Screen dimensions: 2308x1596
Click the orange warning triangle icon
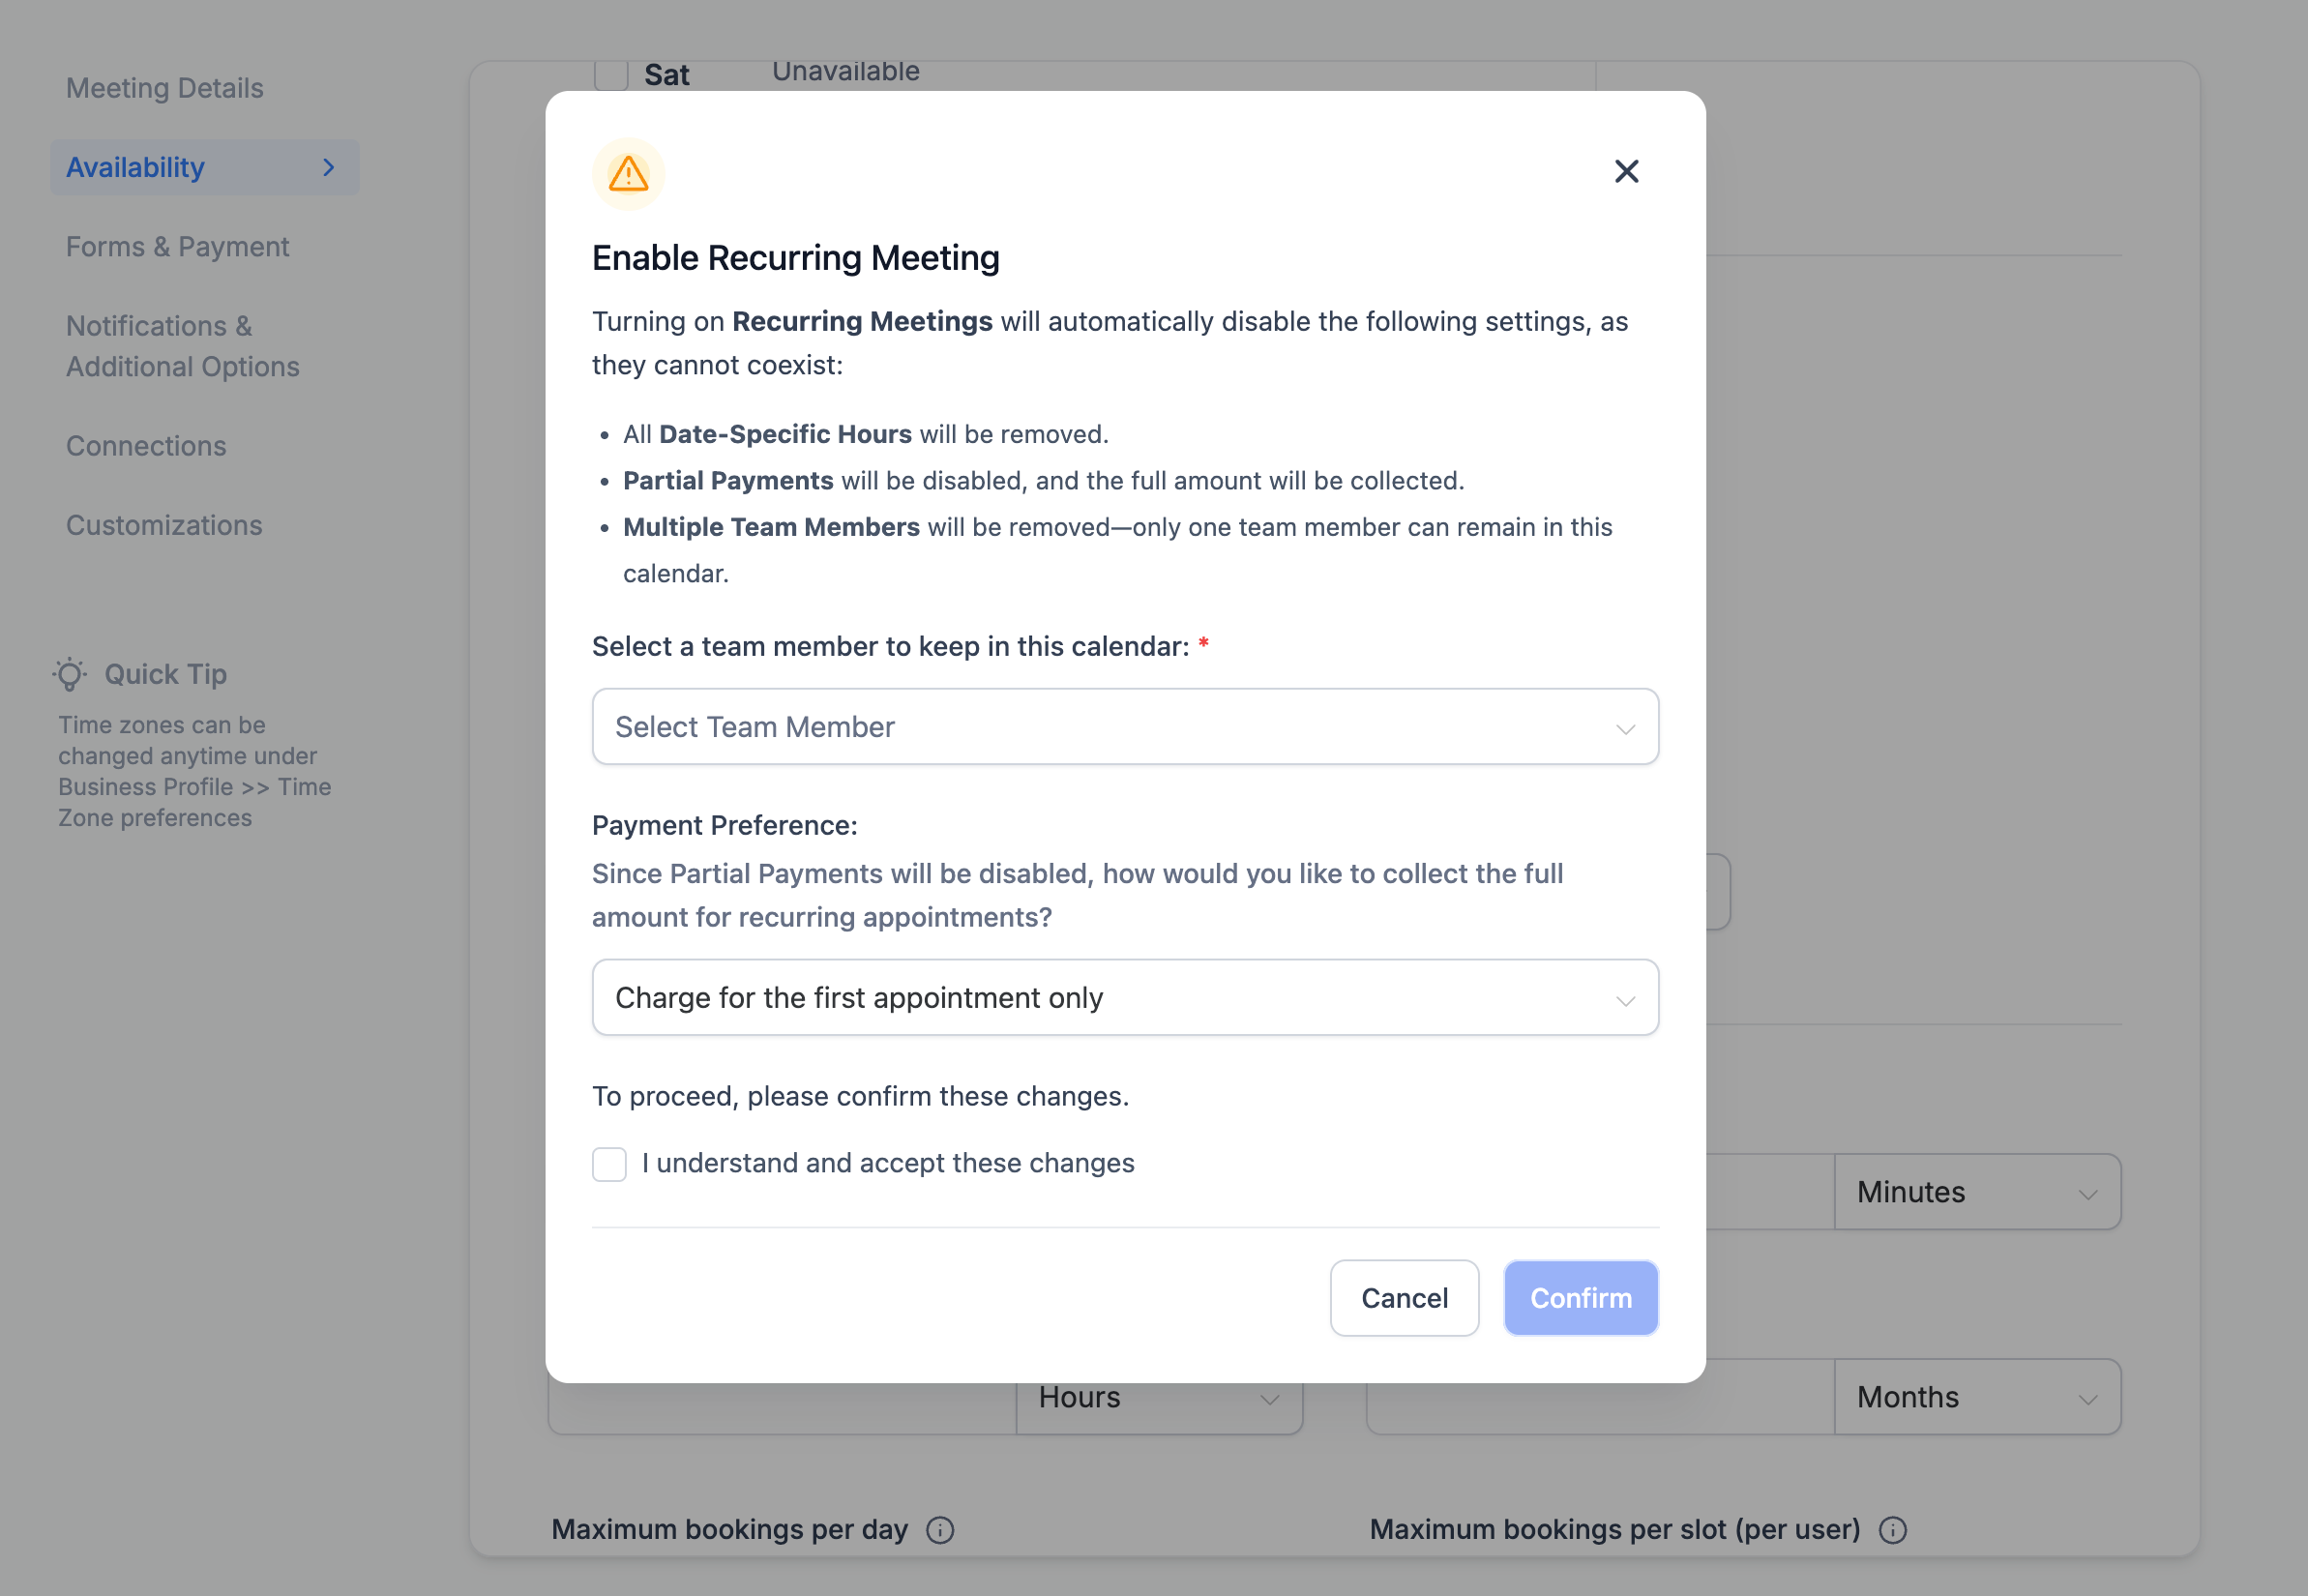628,174
